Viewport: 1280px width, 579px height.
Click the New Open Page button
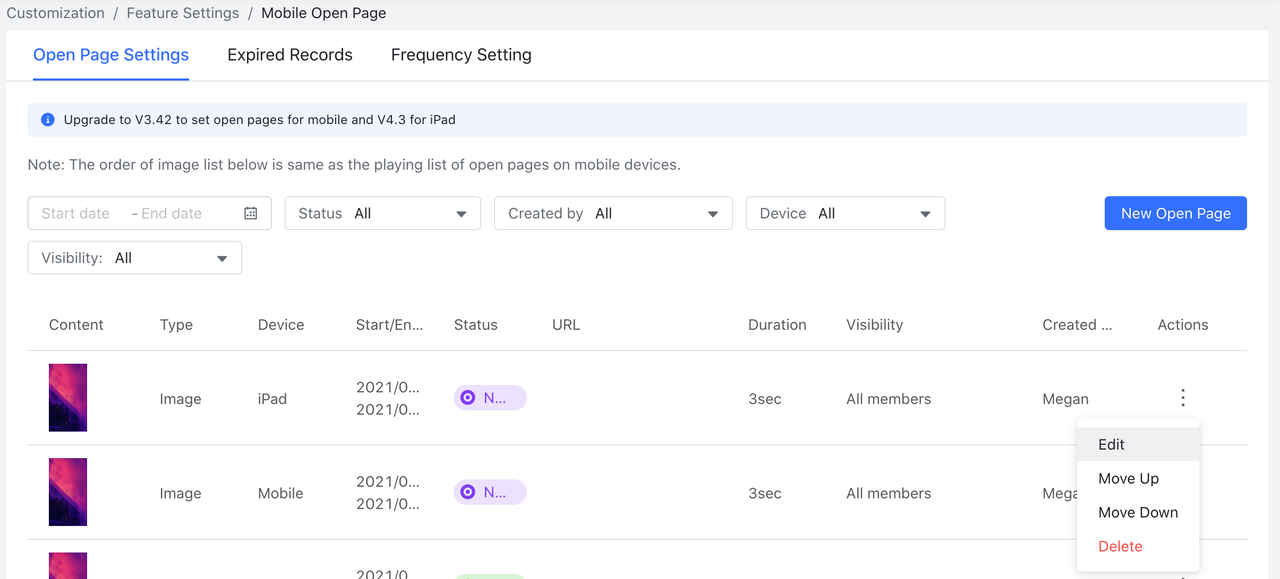tap(1175, 213)
